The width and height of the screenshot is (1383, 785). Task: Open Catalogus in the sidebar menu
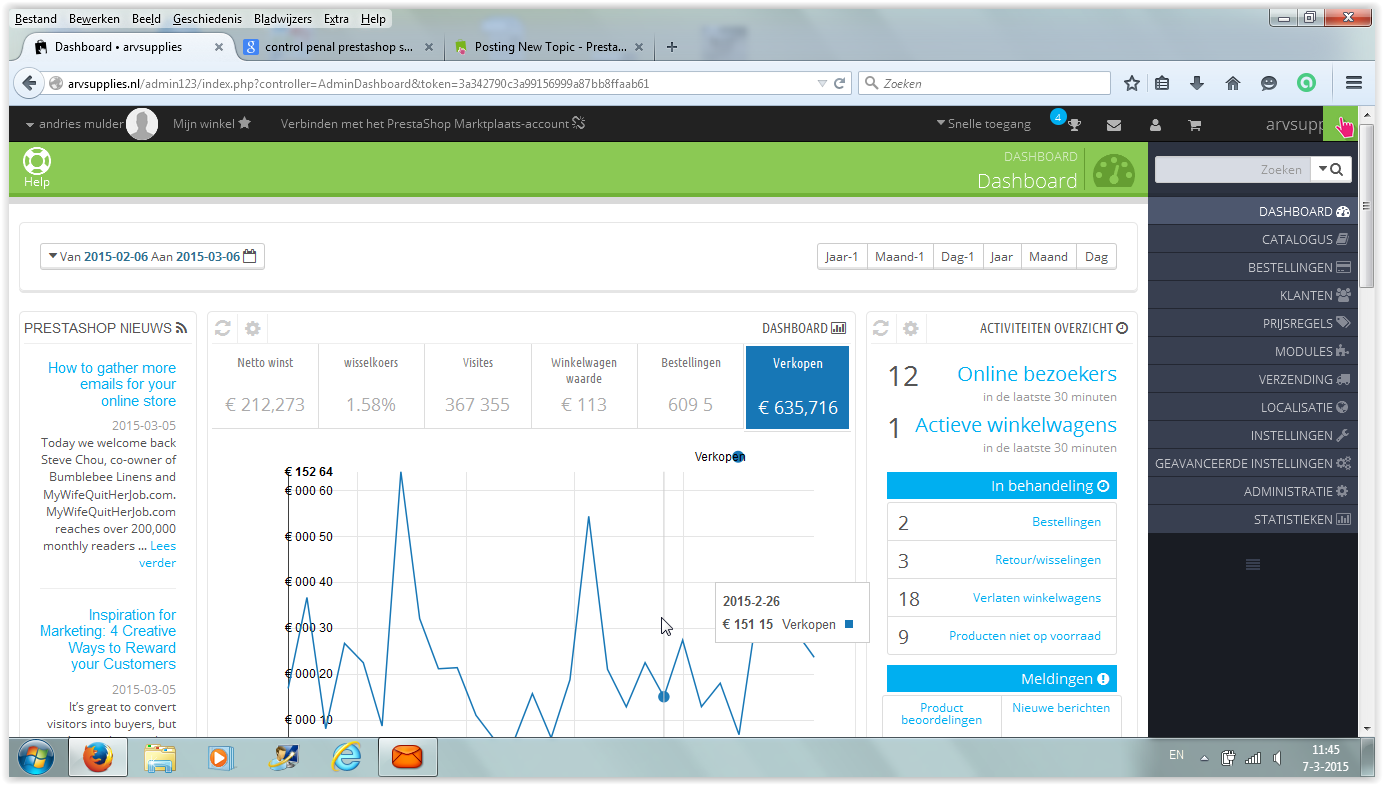pos(1253,240)
